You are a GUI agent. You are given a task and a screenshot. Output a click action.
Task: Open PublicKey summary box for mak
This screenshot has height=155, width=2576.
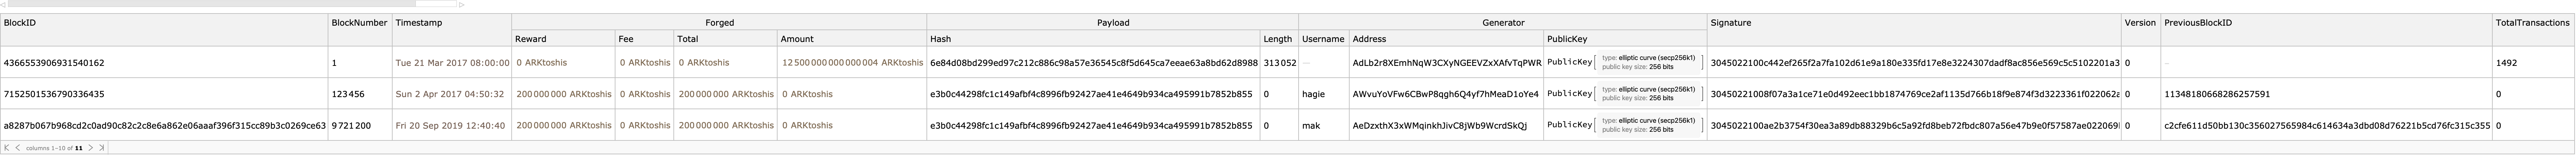coord(1649,126)
